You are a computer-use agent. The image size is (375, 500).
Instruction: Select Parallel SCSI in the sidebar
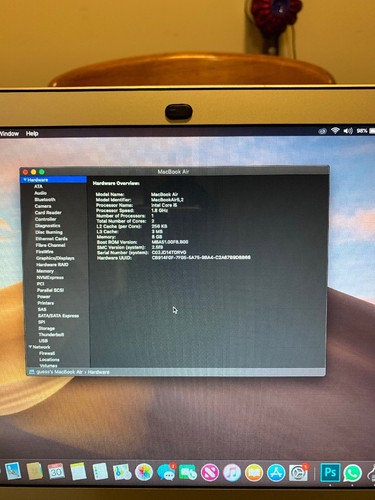coord(50,290)
